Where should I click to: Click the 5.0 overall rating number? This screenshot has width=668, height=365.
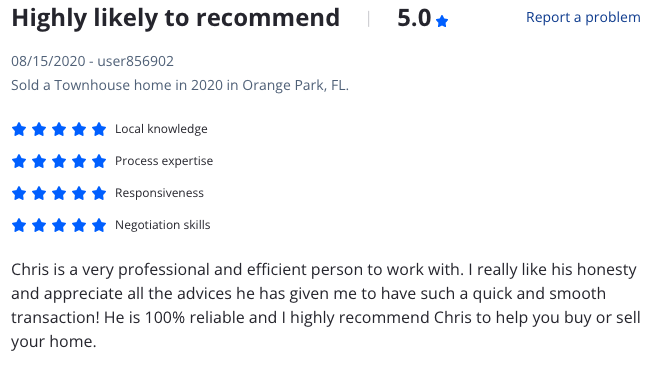coord(414,18)
